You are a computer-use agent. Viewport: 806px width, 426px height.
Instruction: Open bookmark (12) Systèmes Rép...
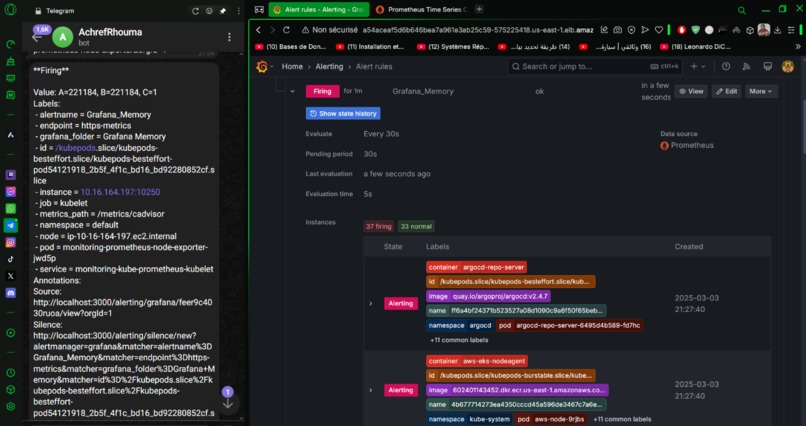[x=453, y=47]
